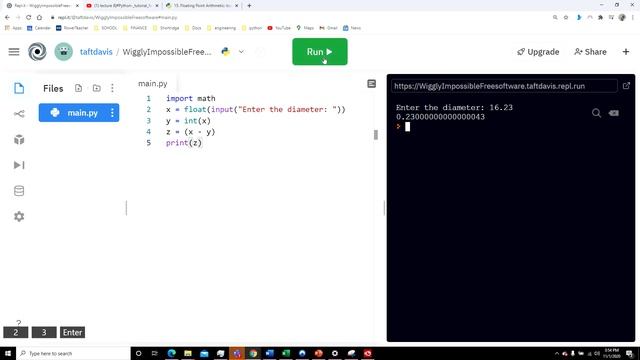Switch to the main.py editor tab
This screenshot has width=640, height=360.
(x=153, y=84)
